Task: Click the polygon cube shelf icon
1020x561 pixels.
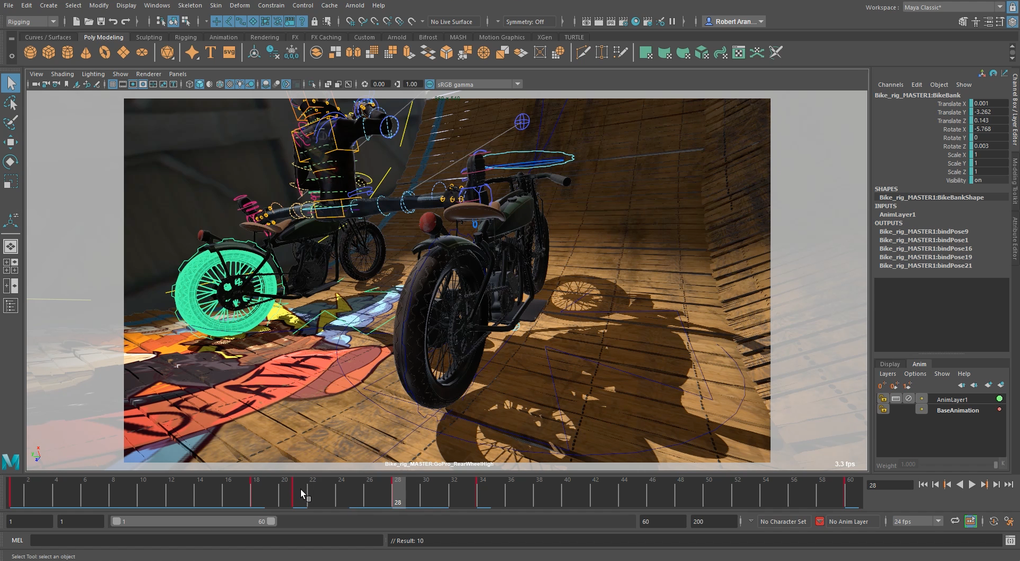Action: tap(48, 53)
